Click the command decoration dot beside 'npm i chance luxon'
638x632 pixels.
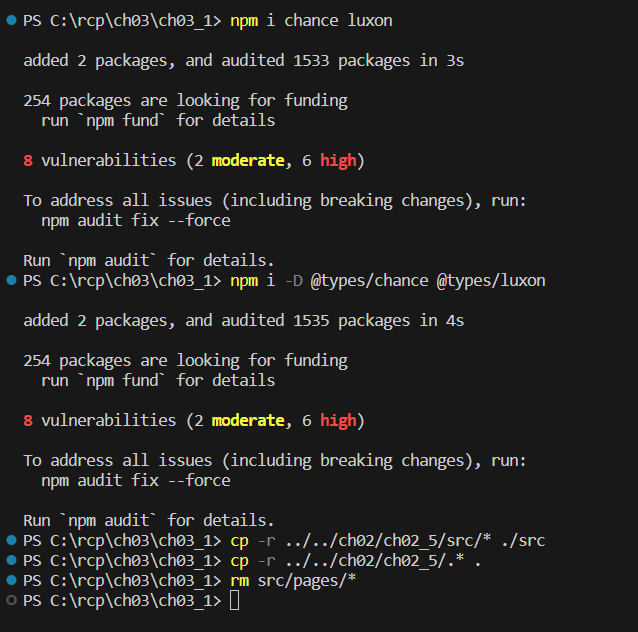(x=11, y=20)
